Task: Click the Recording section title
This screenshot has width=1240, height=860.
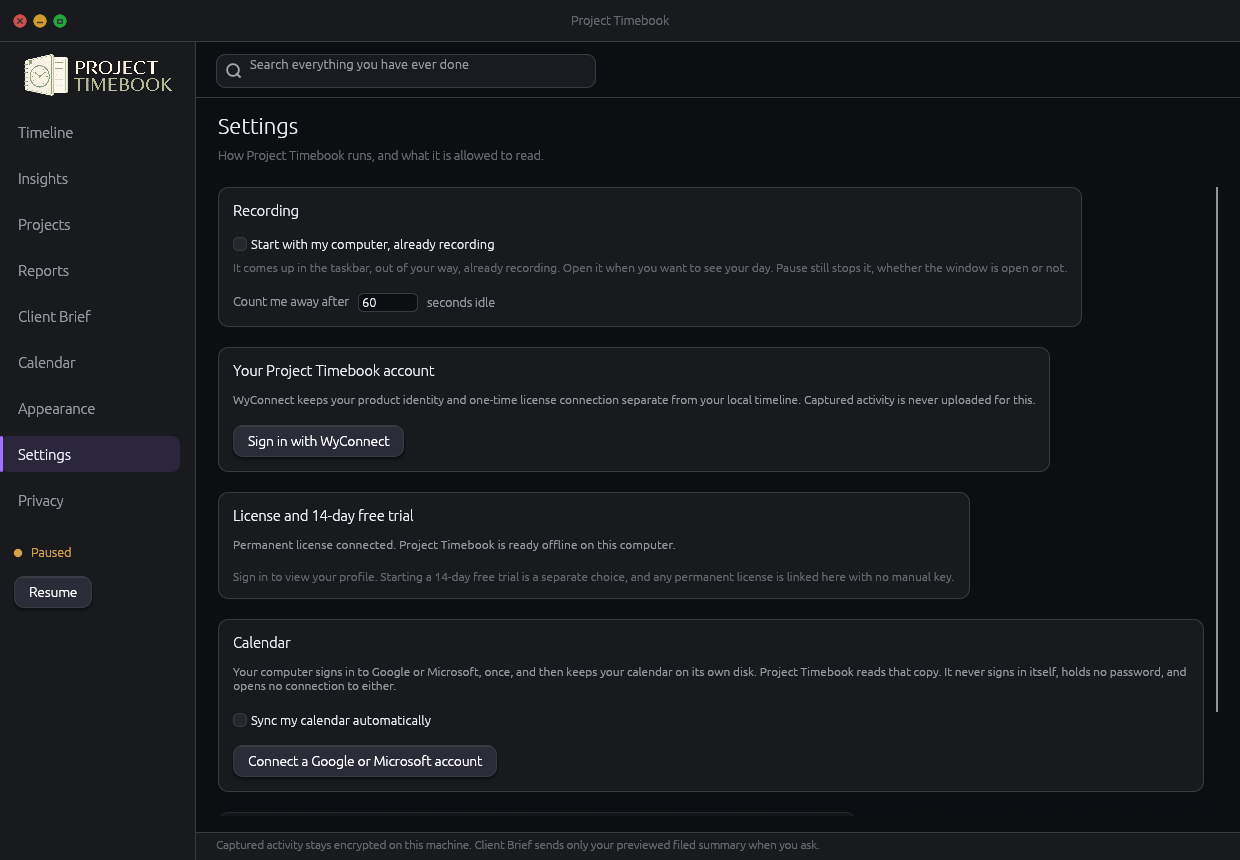Action: pos(266,211)
